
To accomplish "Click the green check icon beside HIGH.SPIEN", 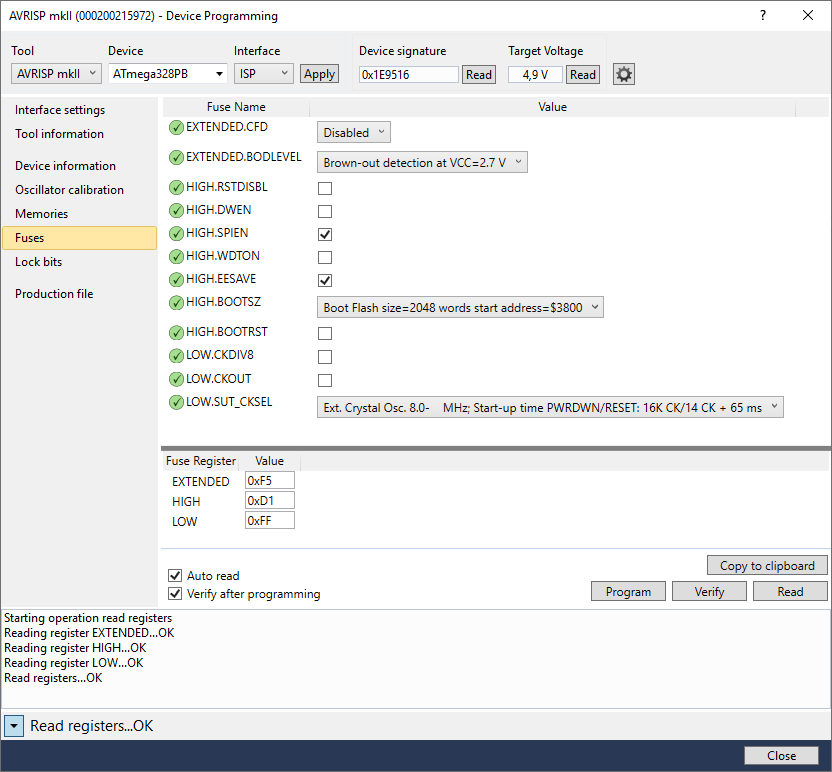I will [176, 233].
